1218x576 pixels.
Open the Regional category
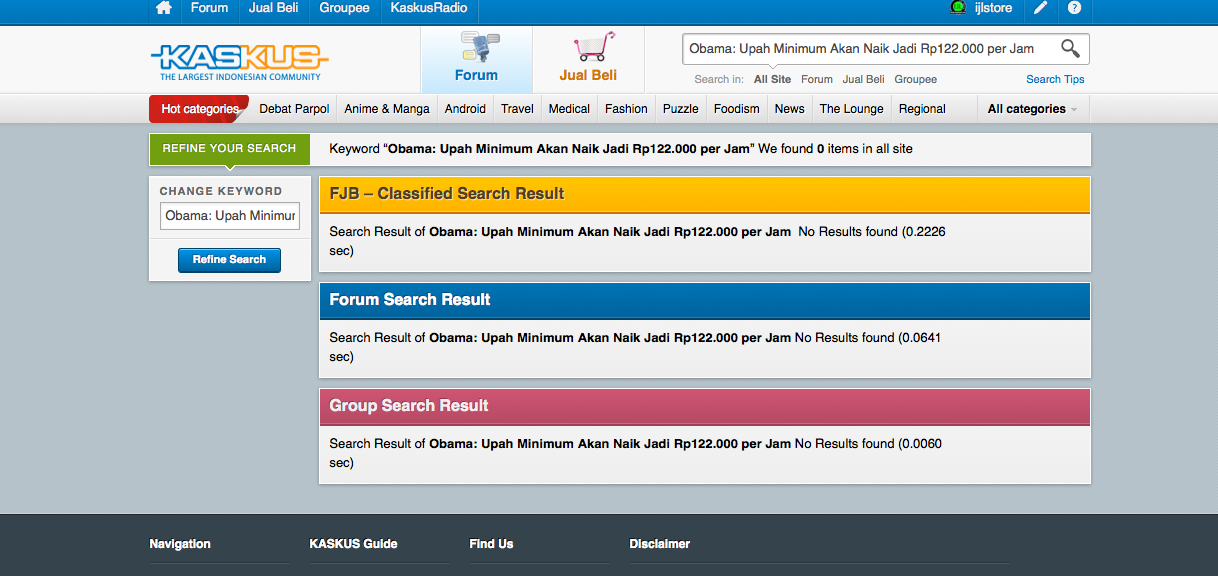(x=922, y=109)
